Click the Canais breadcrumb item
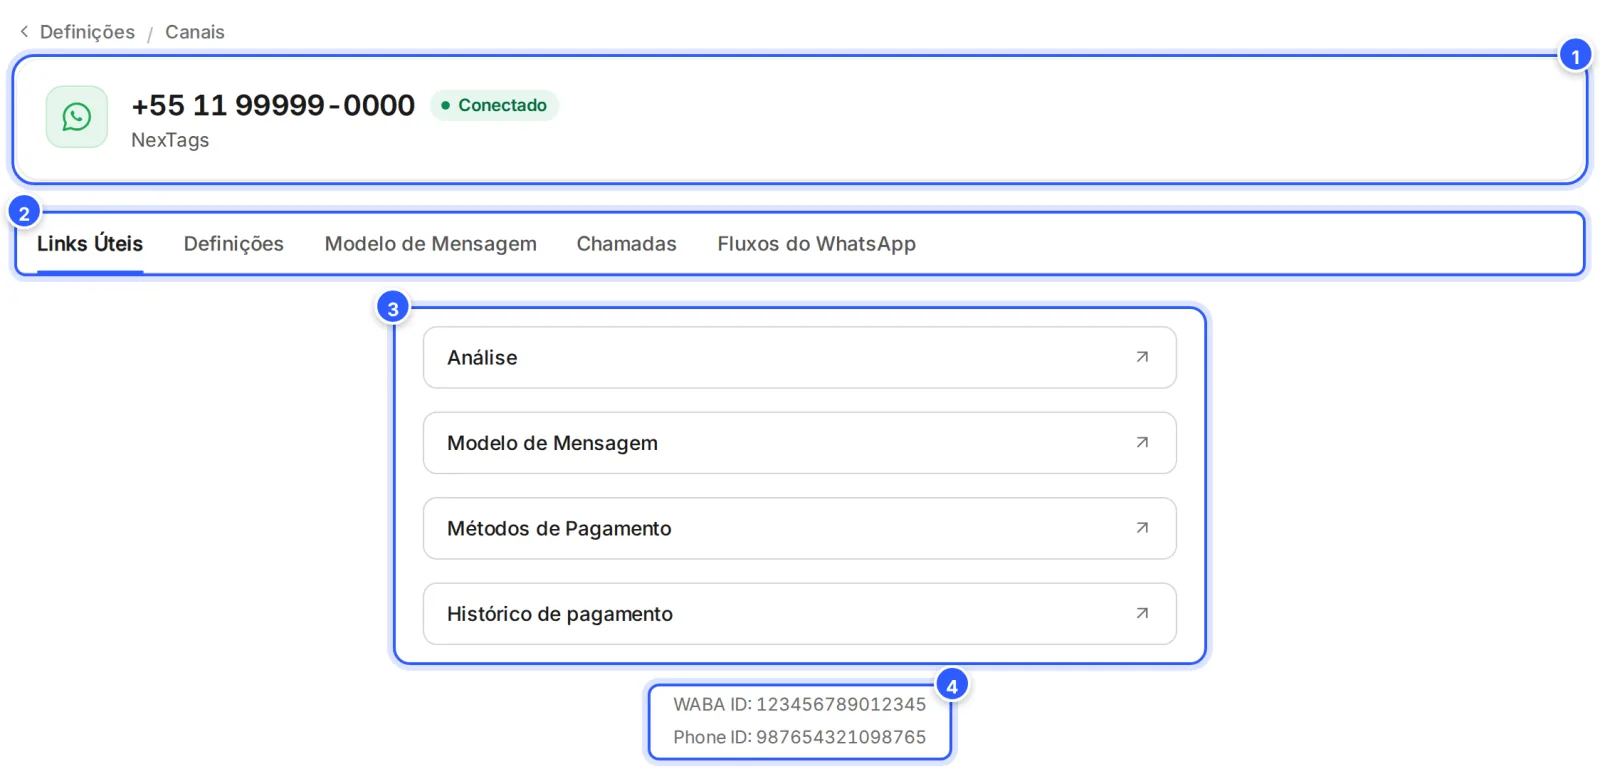 point(195,32)
